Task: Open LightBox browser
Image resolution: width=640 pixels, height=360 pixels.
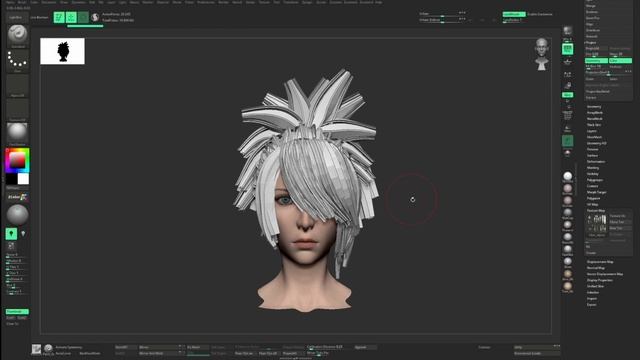Action: tap(16, 18)
